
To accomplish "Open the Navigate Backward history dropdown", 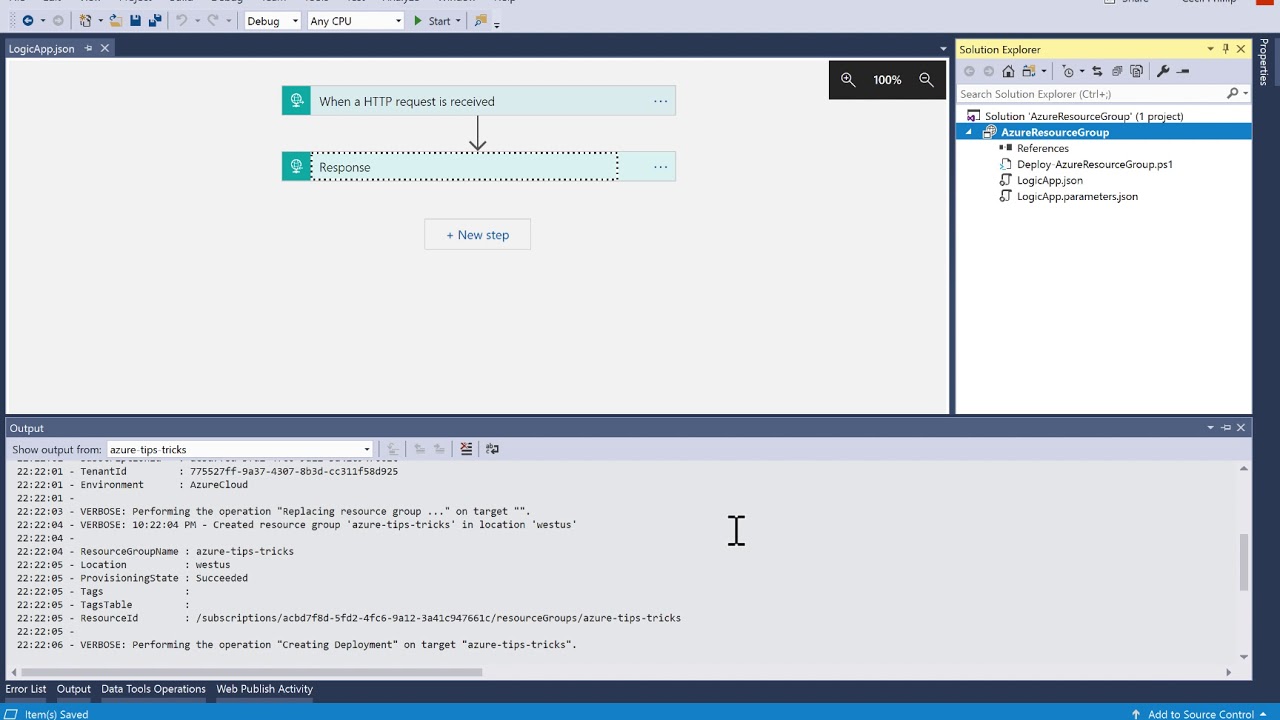I will pyautogui.click(x=41, y=21).
